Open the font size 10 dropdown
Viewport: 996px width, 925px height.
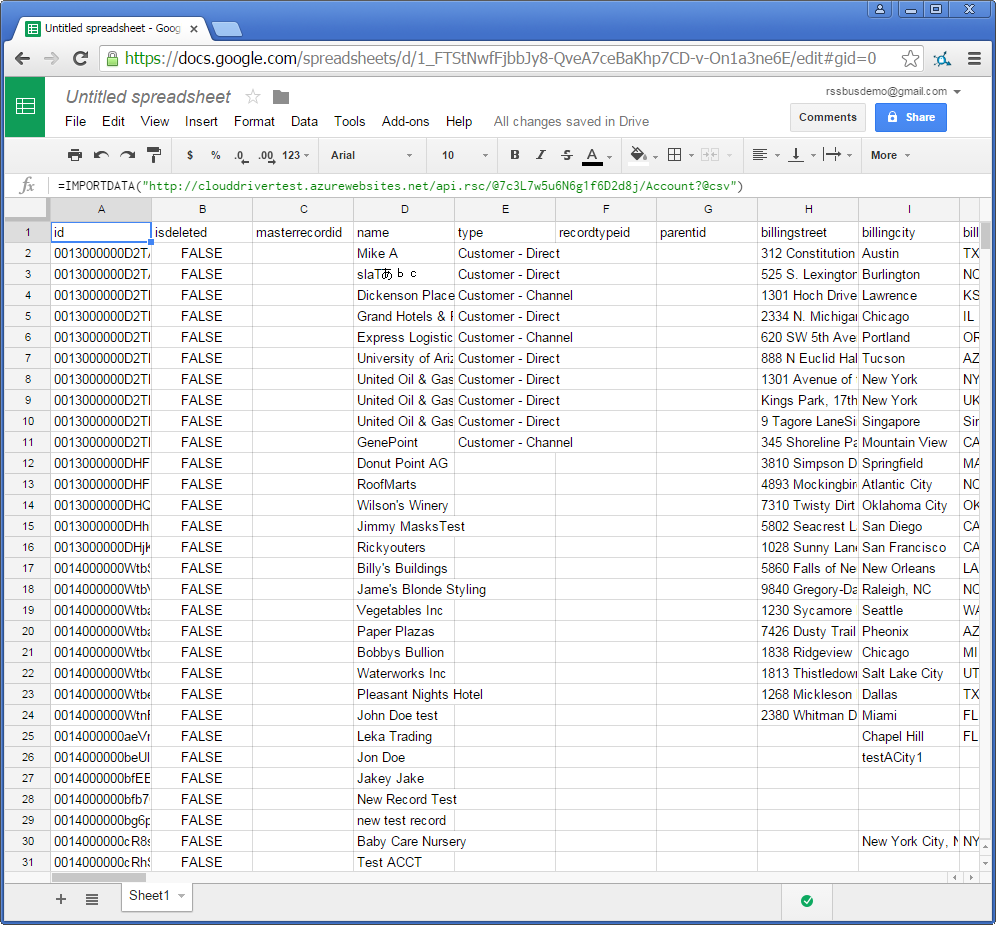tap(465, 155)
